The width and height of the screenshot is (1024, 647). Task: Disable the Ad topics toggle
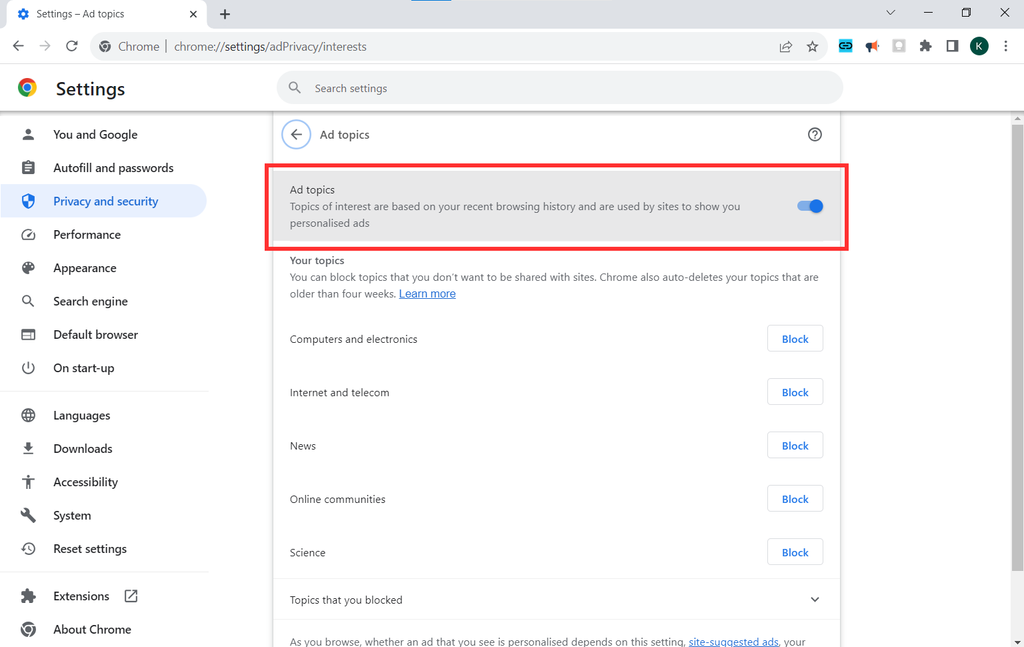tap(809, 206)
